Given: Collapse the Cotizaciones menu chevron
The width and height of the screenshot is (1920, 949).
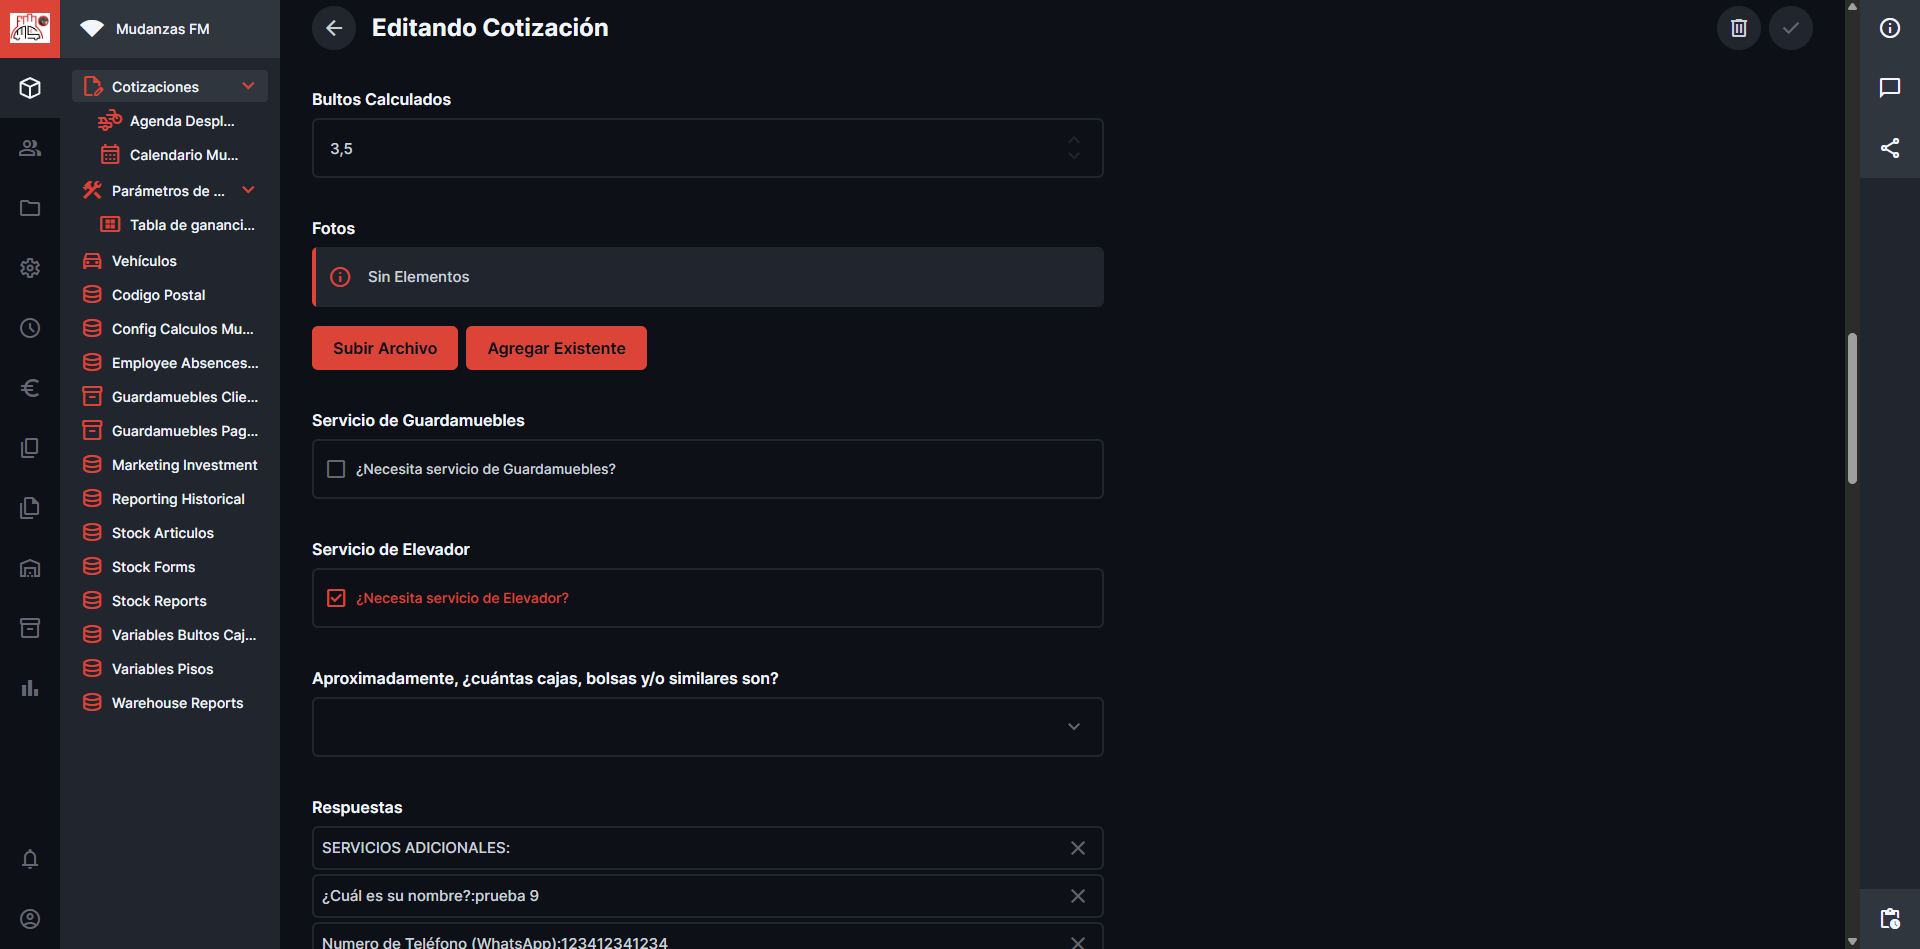Looking at the screenshot, I should (248, 87).
